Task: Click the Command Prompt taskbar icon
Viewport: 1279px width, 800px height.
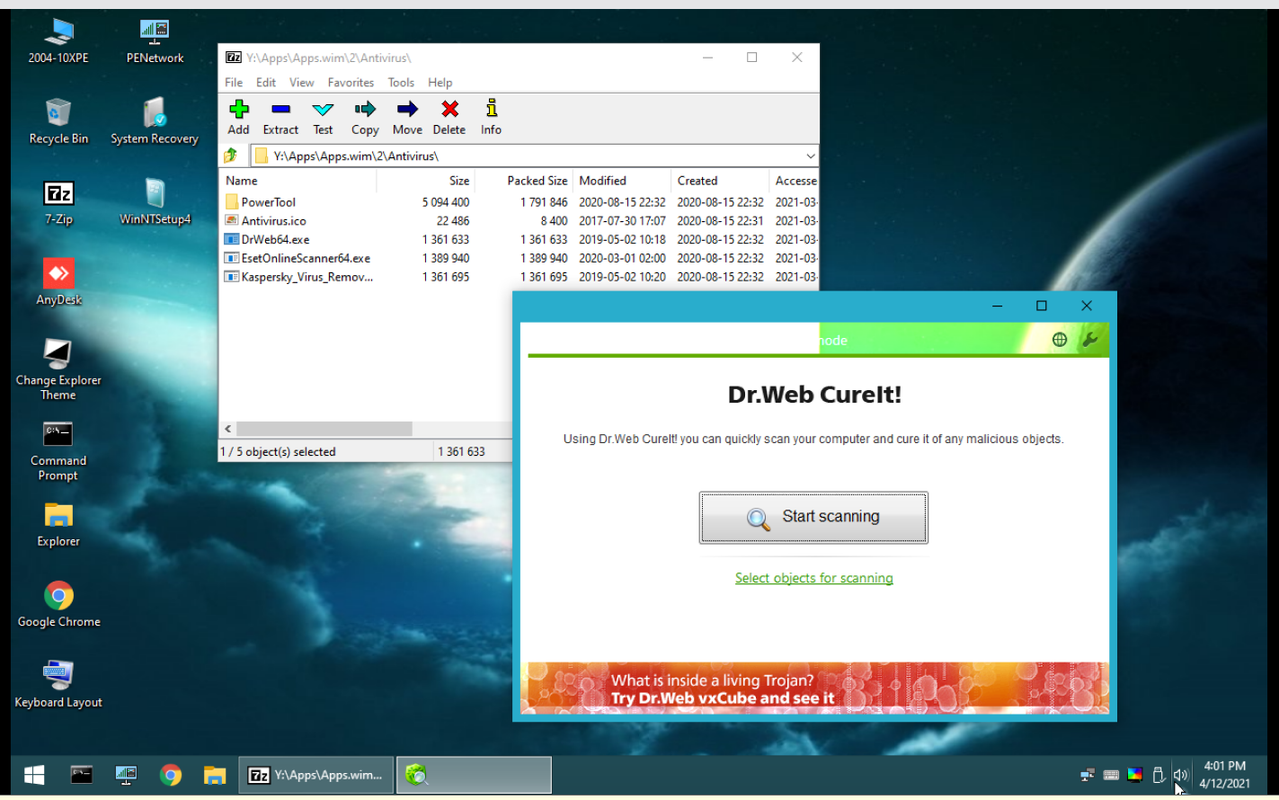Action: pyautogui.click(x=81, y=775)
